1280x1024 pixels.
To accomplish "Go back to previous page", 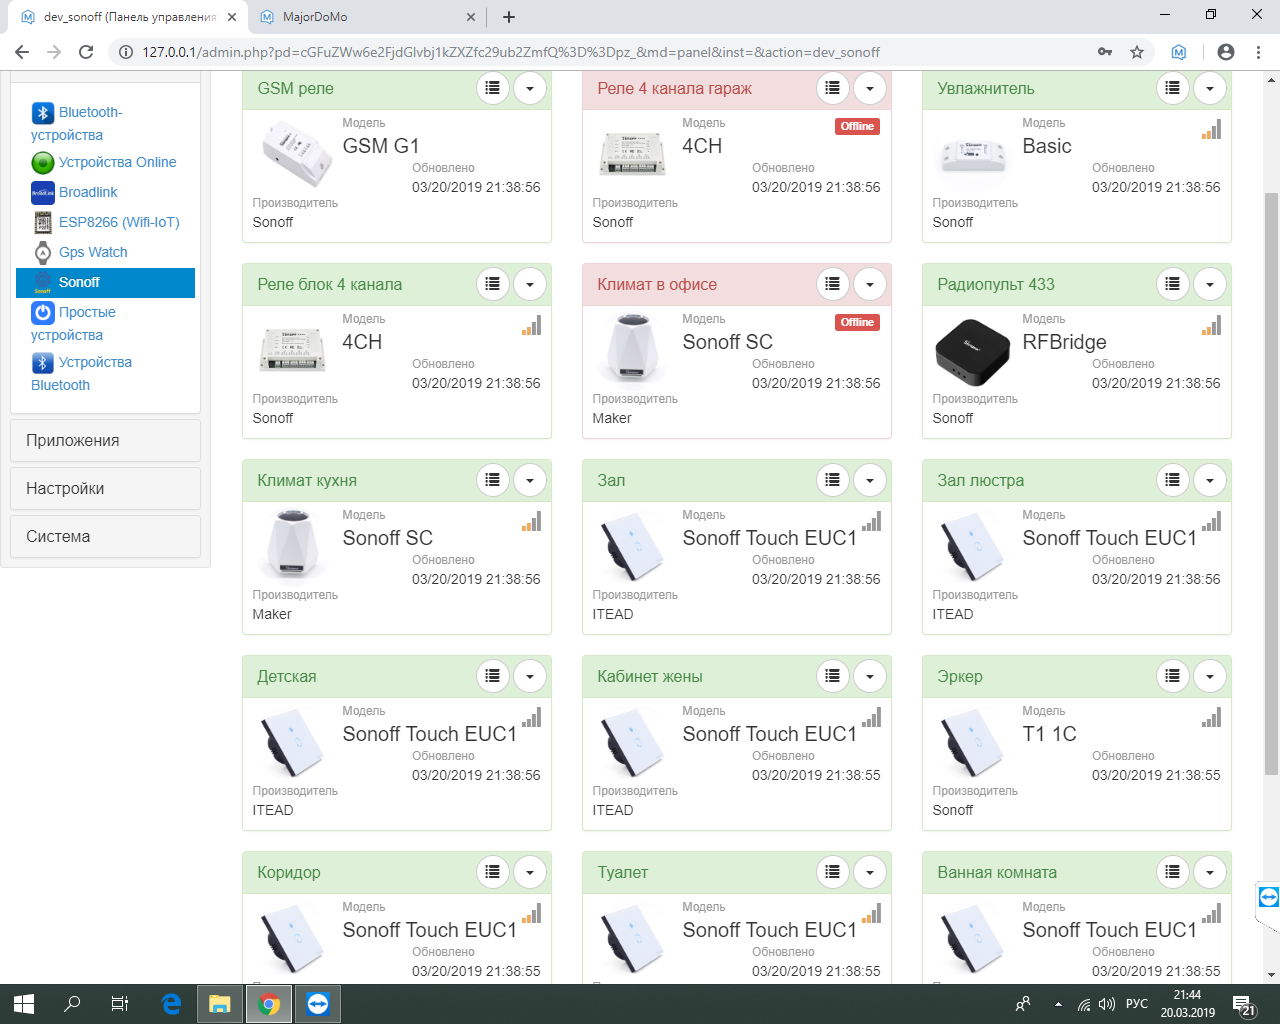I will [x=22, y=52].
